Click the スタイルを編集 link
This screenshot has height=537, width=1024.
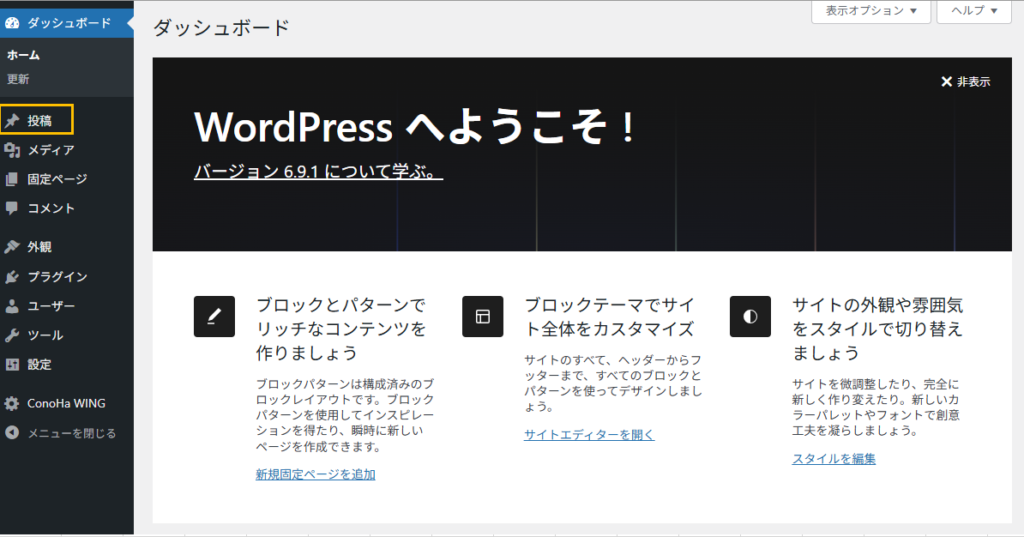[x=834, y=459]
